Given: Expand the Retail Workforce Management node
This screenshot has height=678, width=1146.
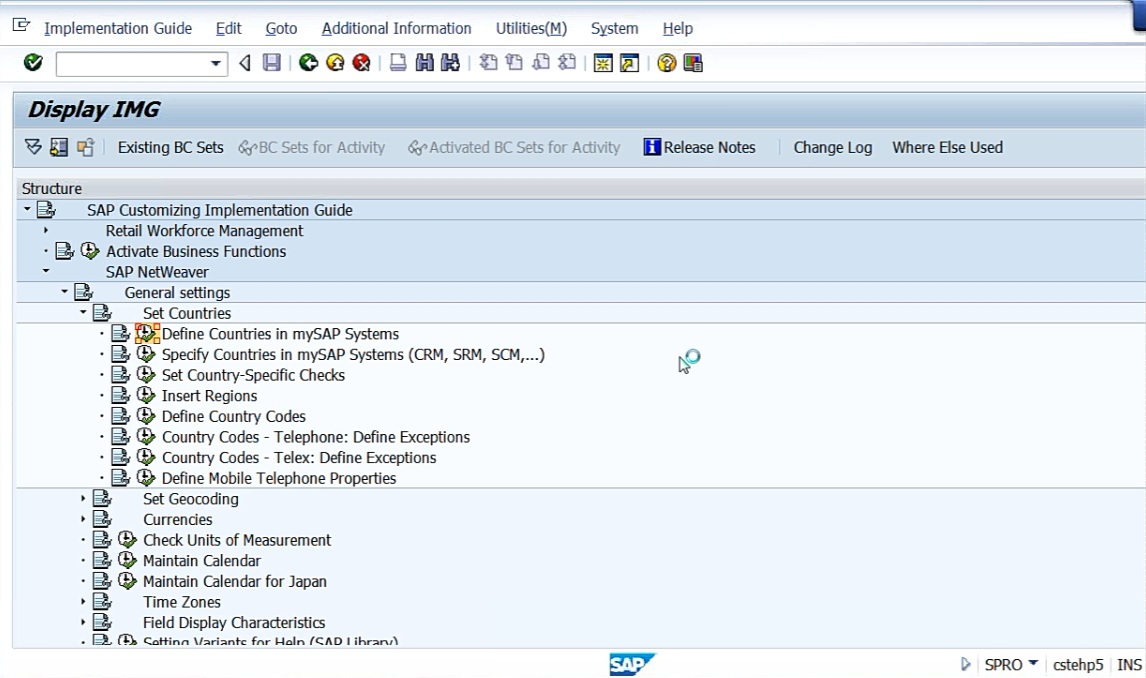Looking at the screenshot, I should coord(46,230).
